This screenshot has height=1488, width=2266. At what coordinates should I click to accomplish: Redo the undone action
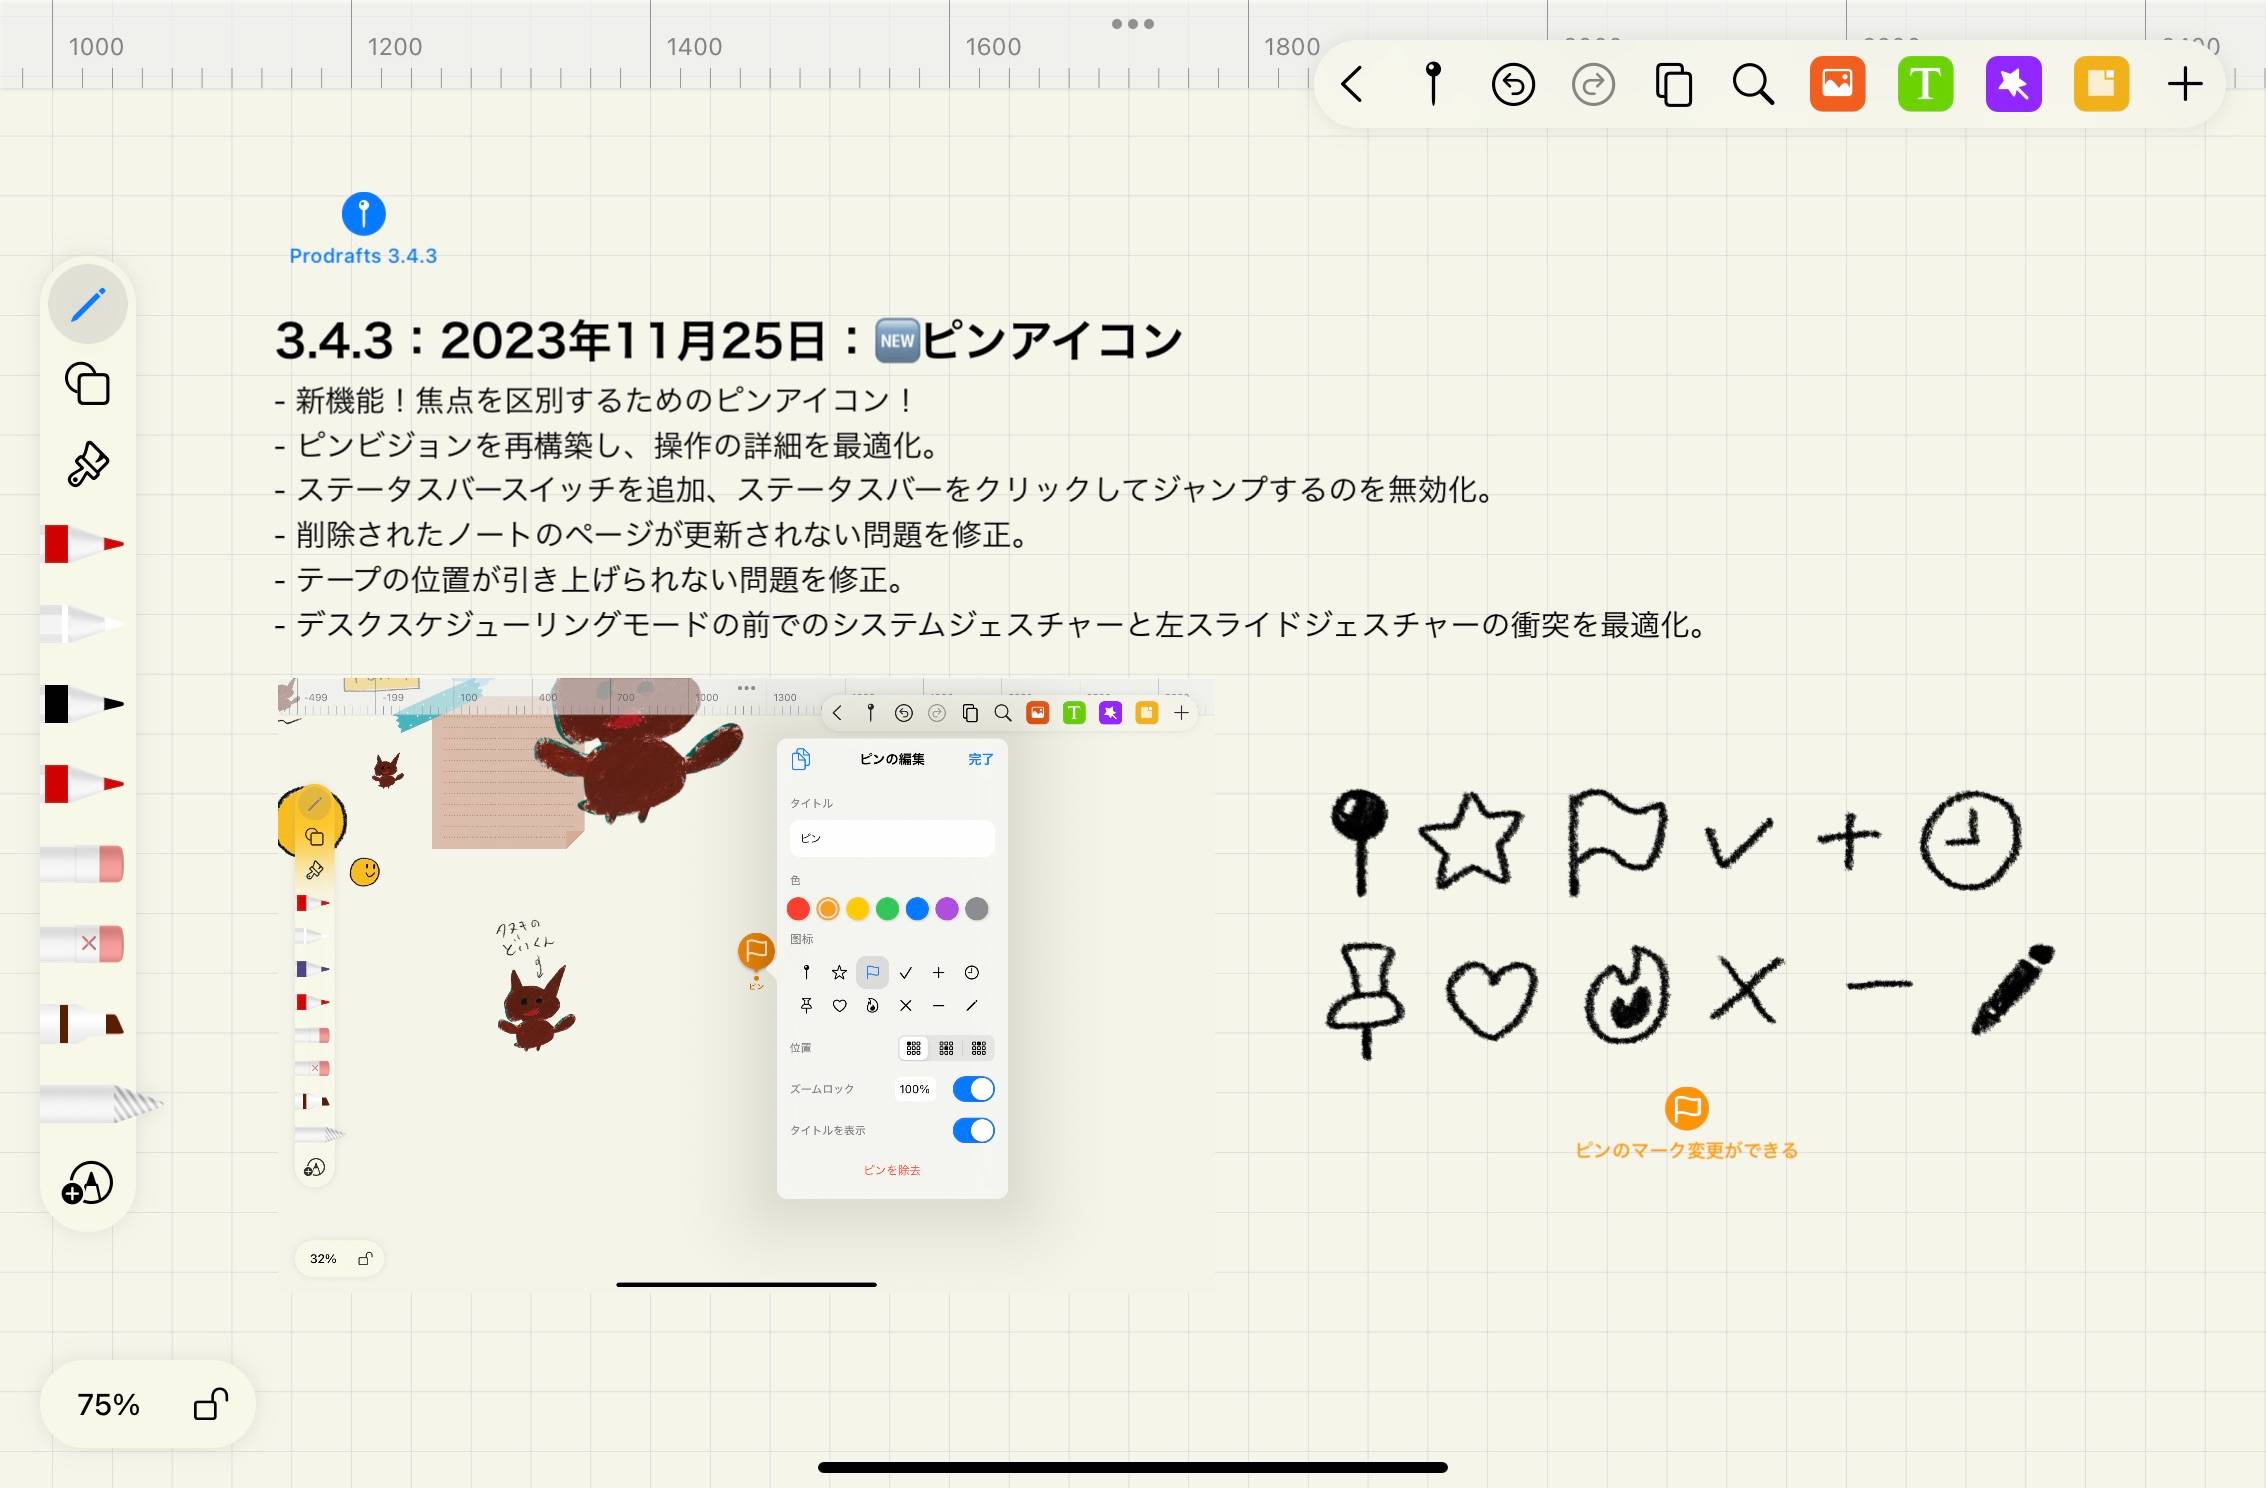tap(1593, 85)
